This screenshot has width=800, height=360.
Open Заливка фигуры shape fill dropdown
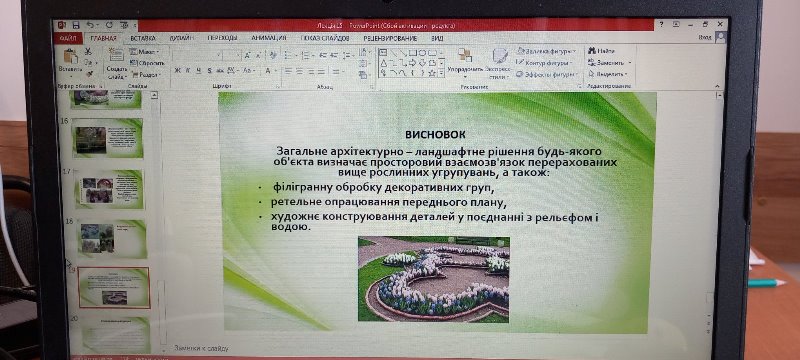(546, 51)
